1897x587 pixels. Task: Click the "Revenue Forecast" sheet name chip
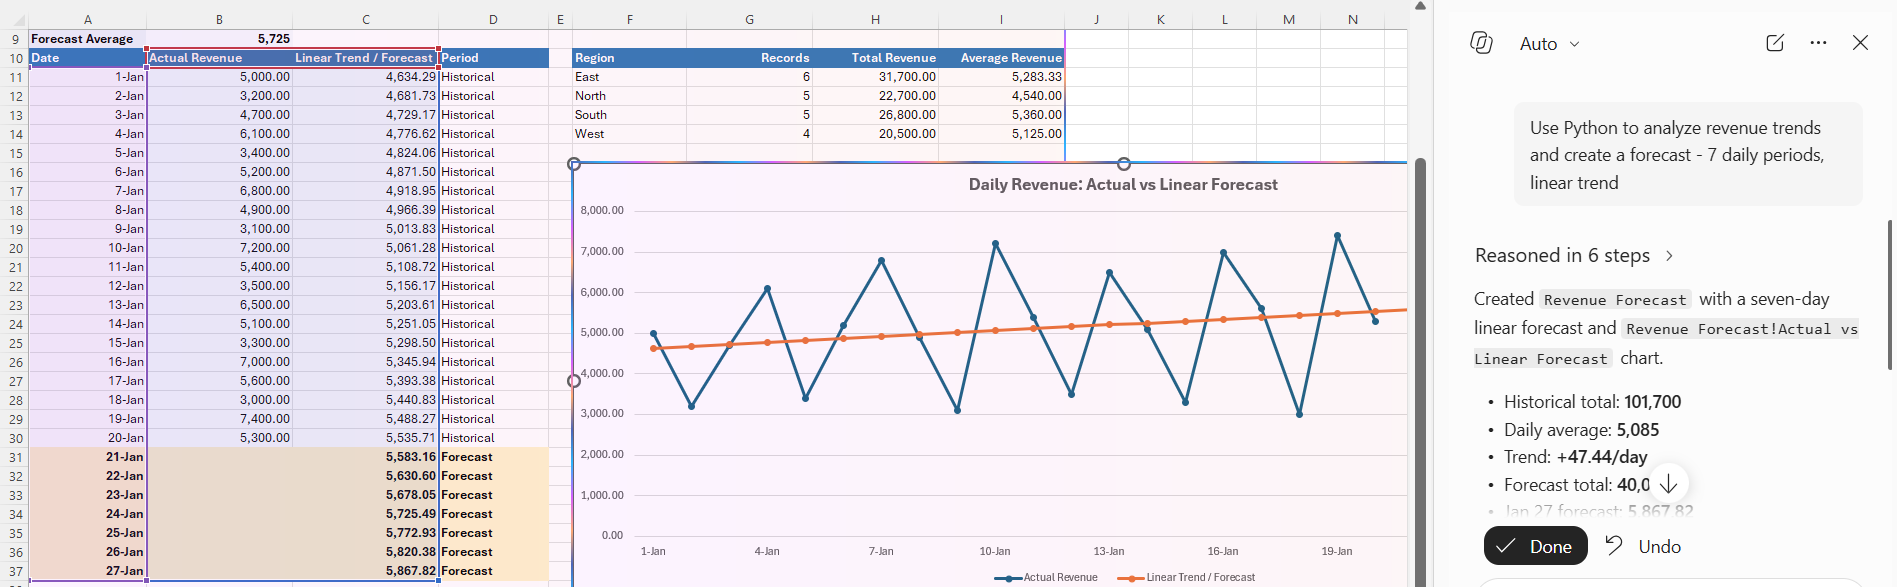(x=1615, y=300)
